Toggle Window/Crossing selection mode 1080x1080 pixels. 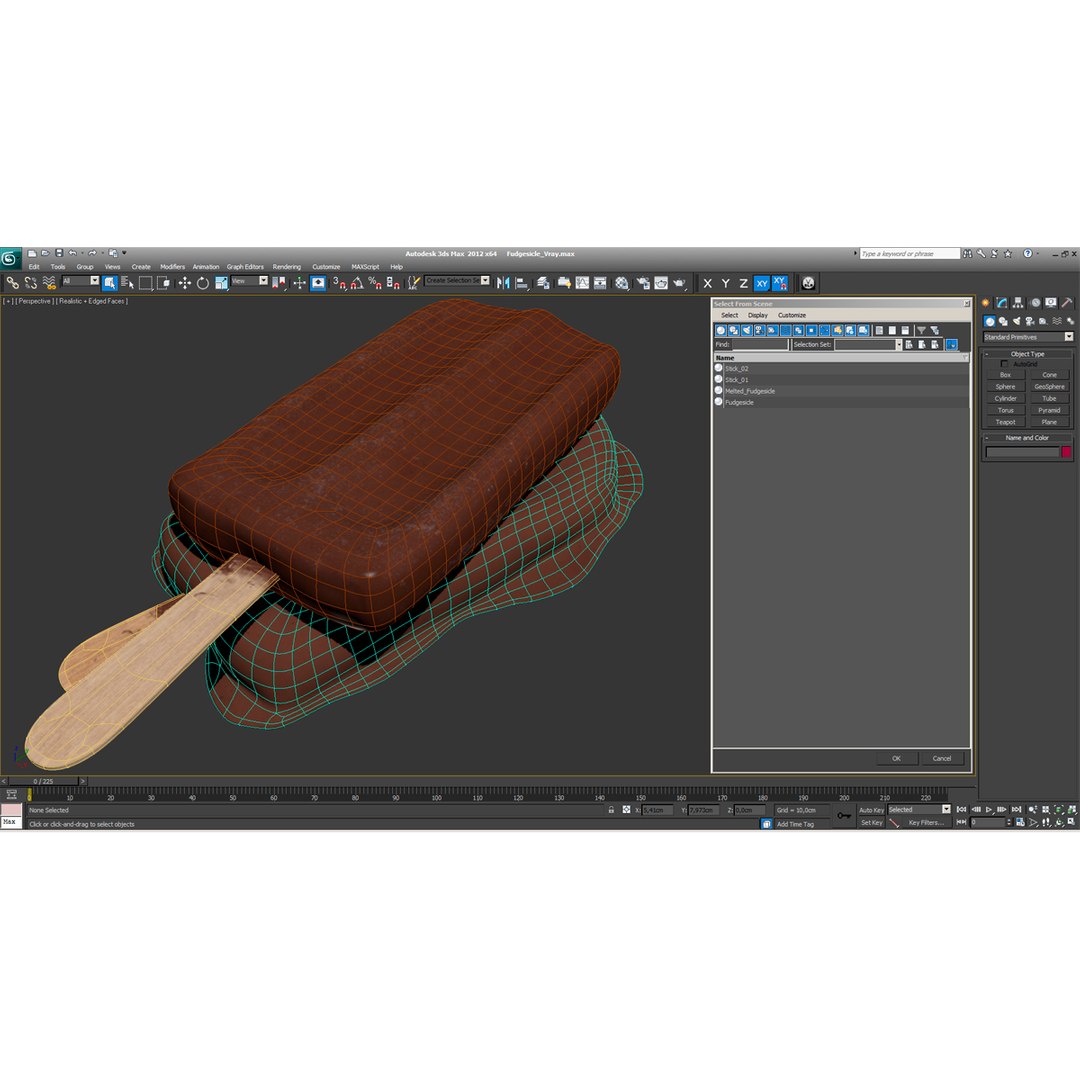point(163,282)
